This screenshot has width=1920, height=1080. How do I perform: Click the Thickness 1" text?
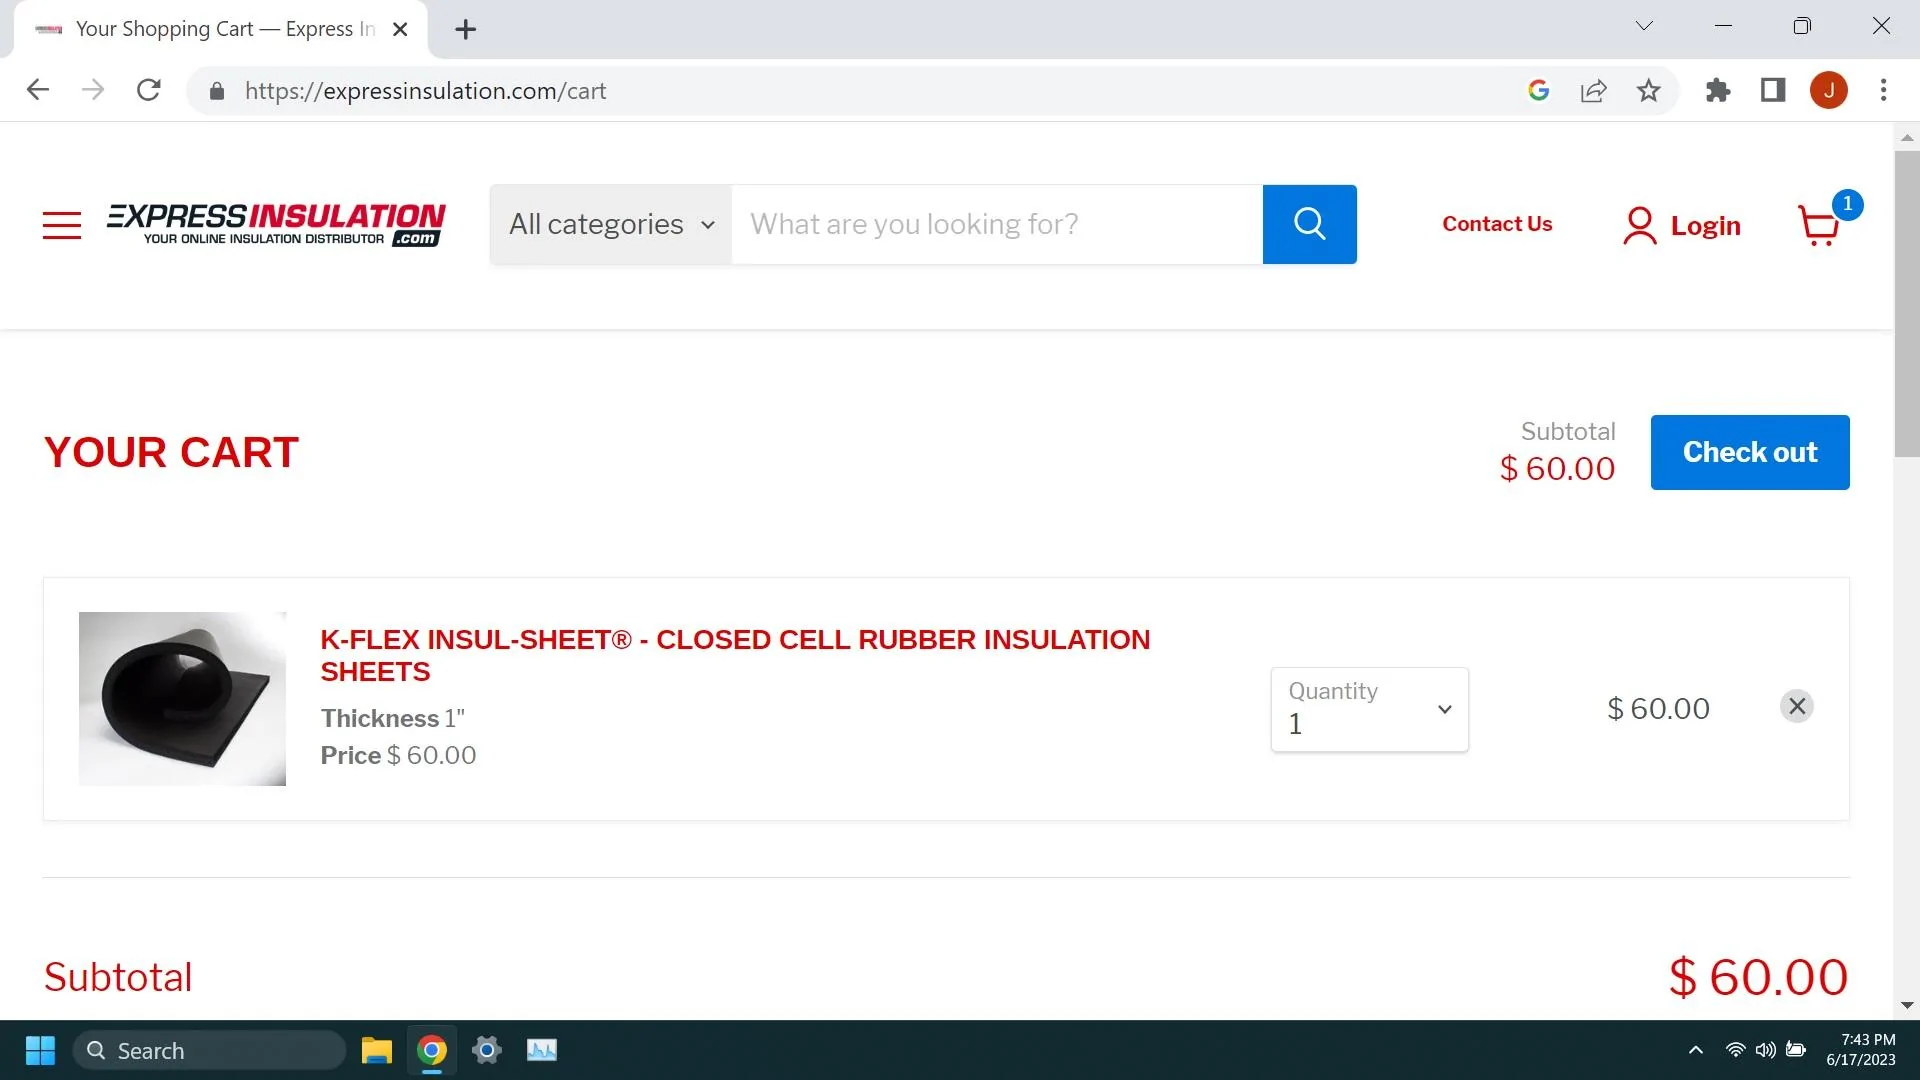click(392, 718)
